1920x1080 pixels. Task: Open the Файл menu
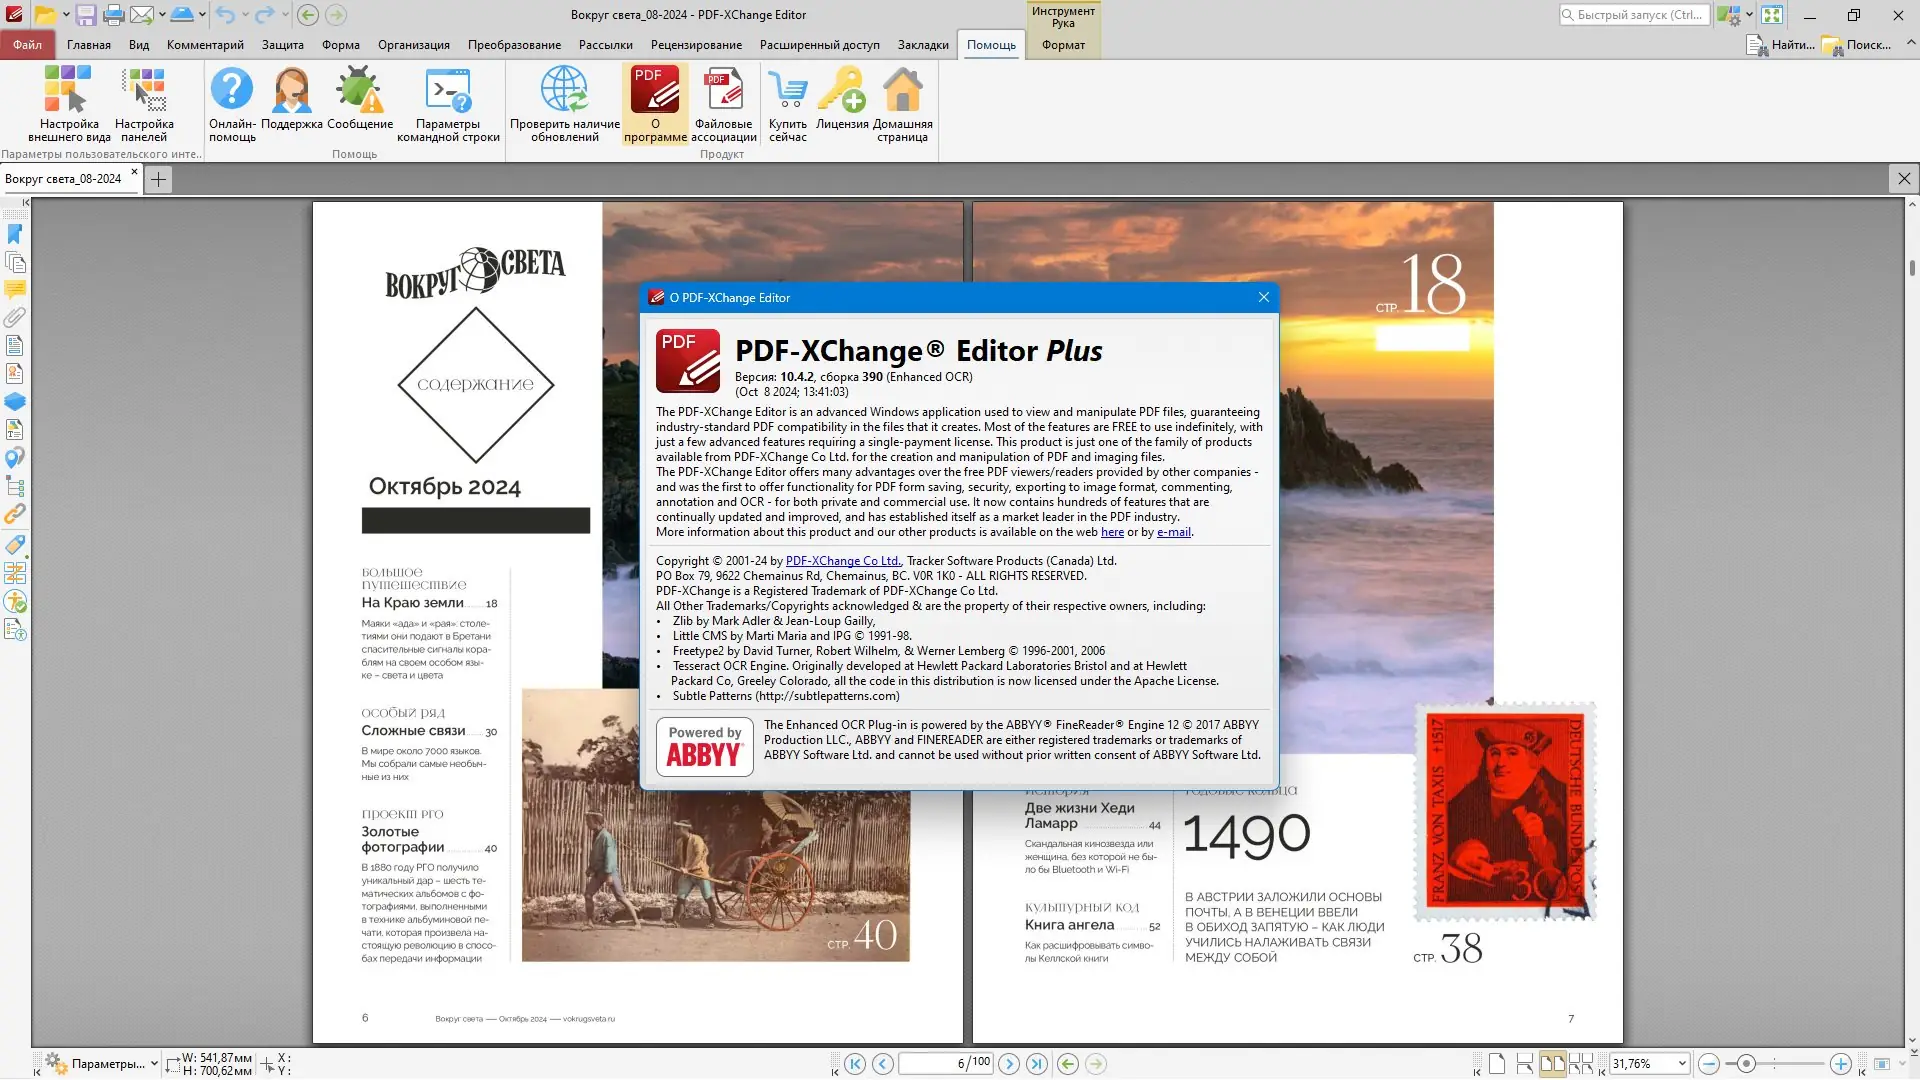[27, 45]
